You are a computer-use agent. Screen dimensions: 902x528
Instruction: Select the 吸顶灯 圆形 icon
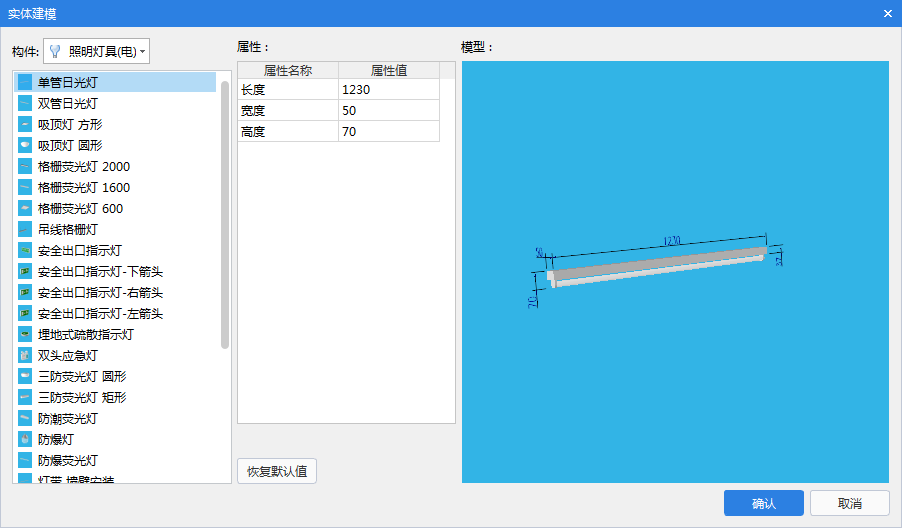25,145
